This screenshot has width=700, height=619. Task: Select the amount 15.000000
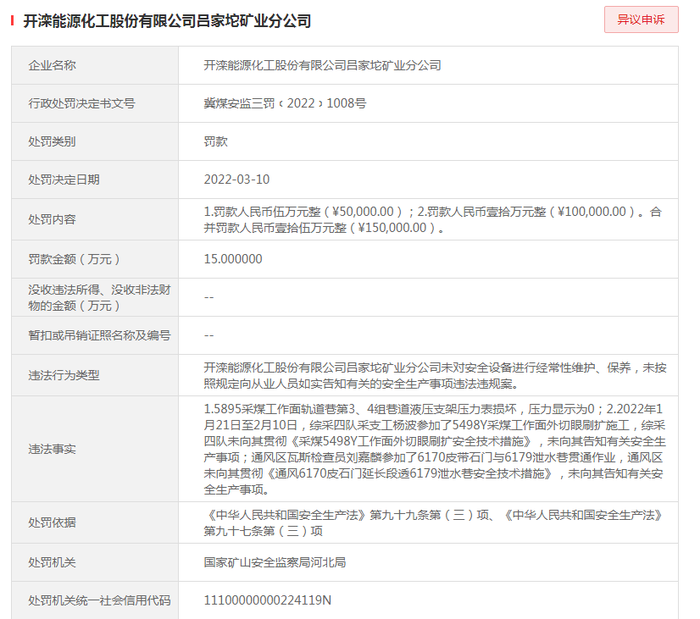233,259
